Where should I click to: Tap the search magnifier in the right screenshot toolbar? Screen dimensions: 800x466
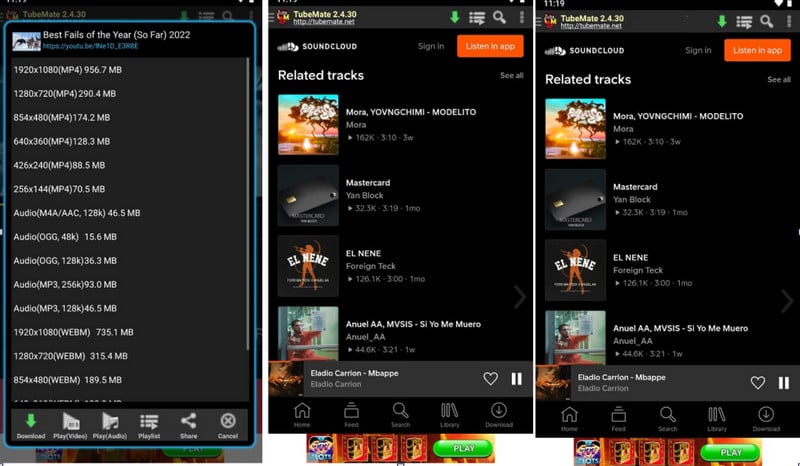pos(767,22)
